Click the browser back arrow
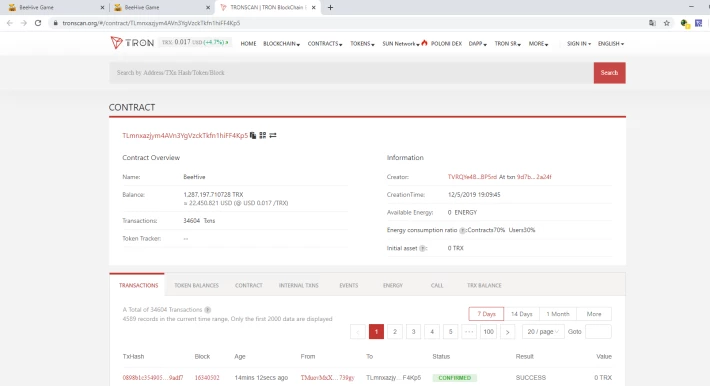This screenshot has width=710, height=386. (x=10, y=23)
